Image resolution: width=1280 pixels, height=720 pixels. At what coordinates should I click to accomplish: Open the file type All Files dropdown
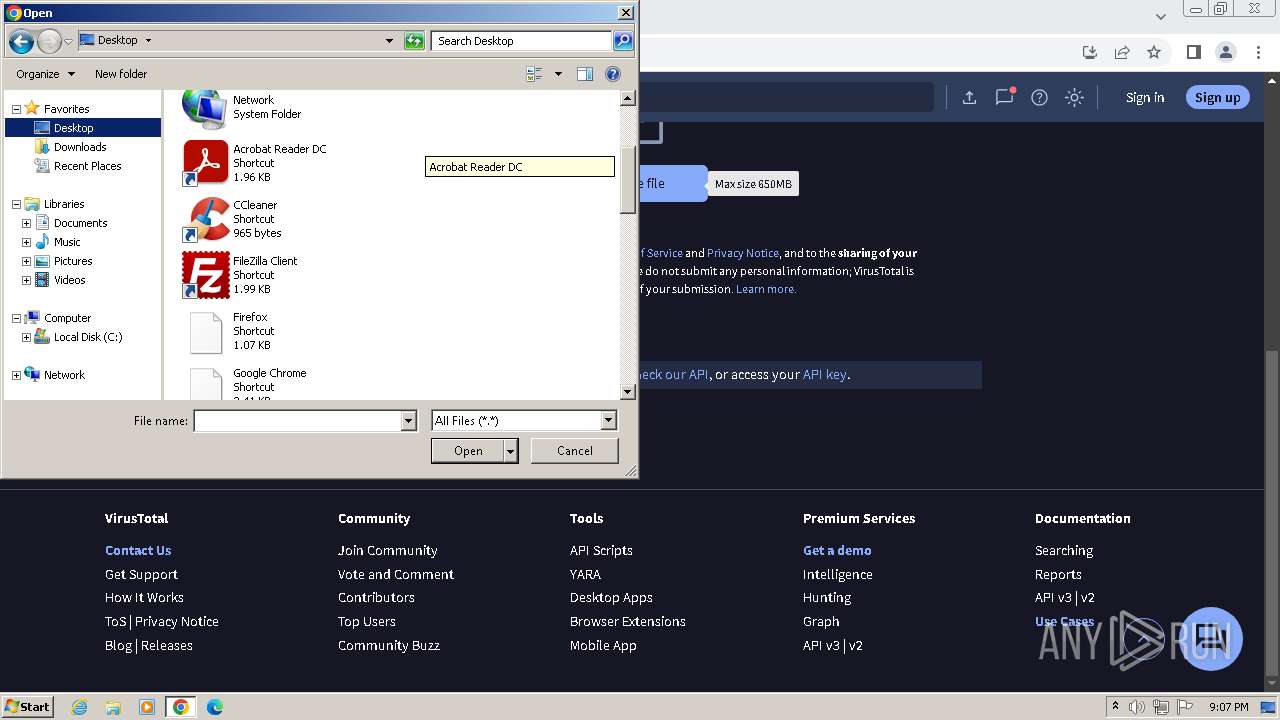pos(608,421)
